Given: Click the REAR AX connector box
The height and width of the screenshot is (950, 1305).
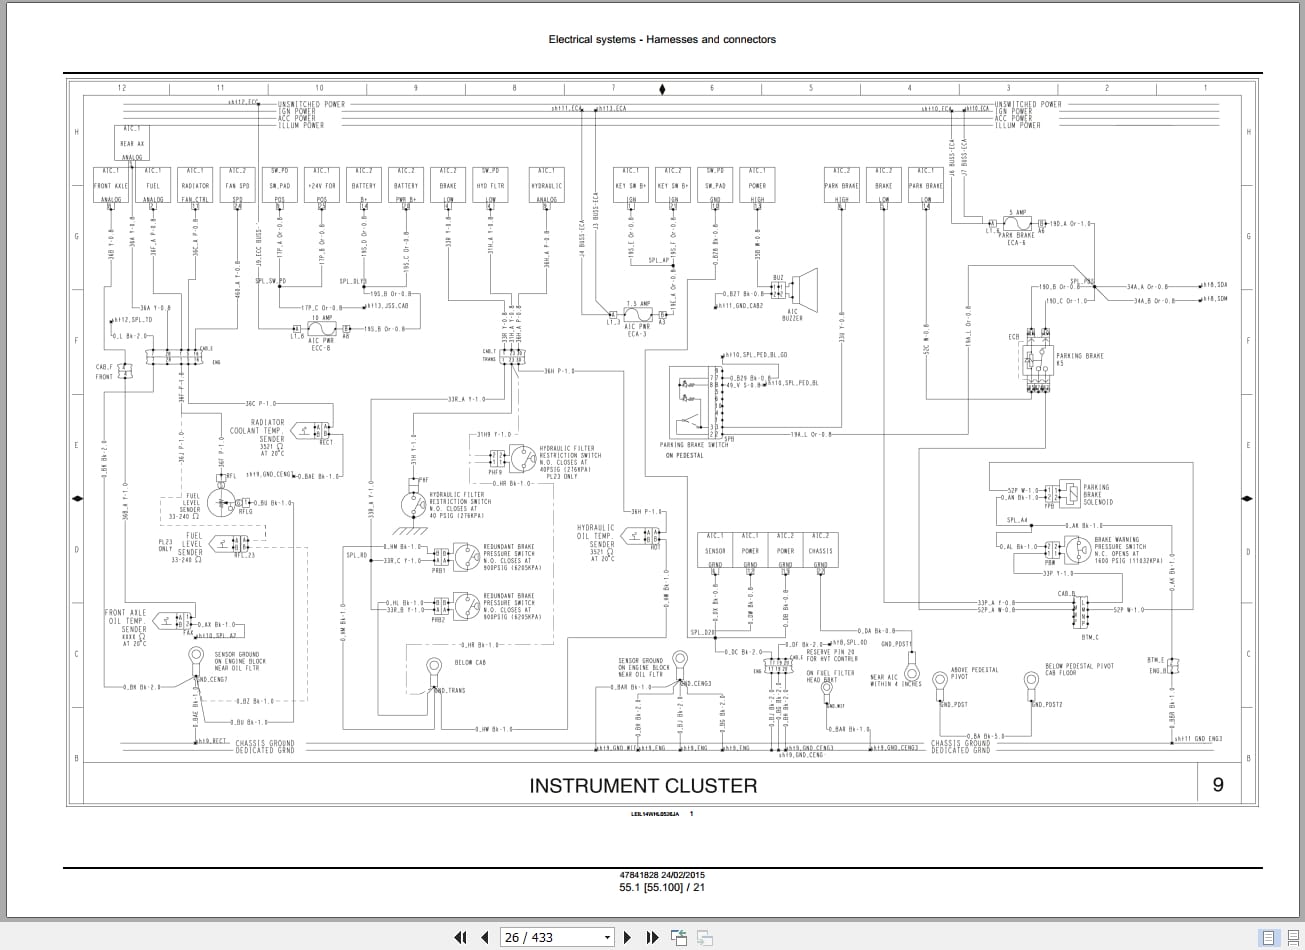Looking at the screenshot, I should point(133,143).
